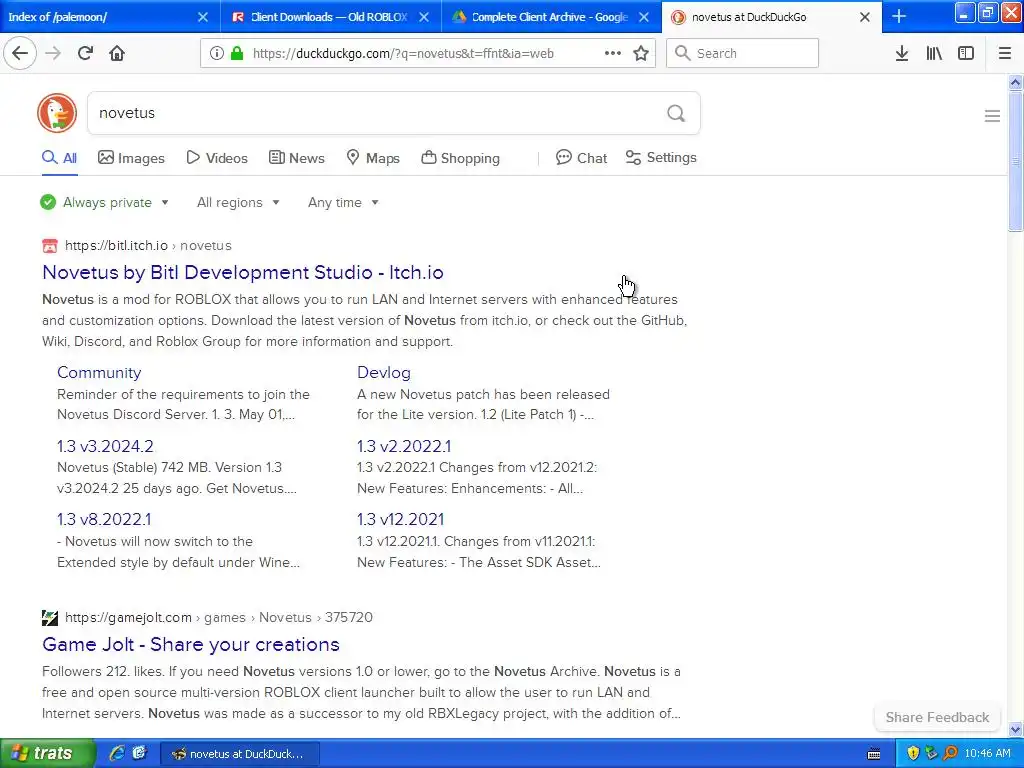This screenshot has width=1024, height=768.
Task: Open the 'Always private' dropdown
Action: [x=104, y=202]
